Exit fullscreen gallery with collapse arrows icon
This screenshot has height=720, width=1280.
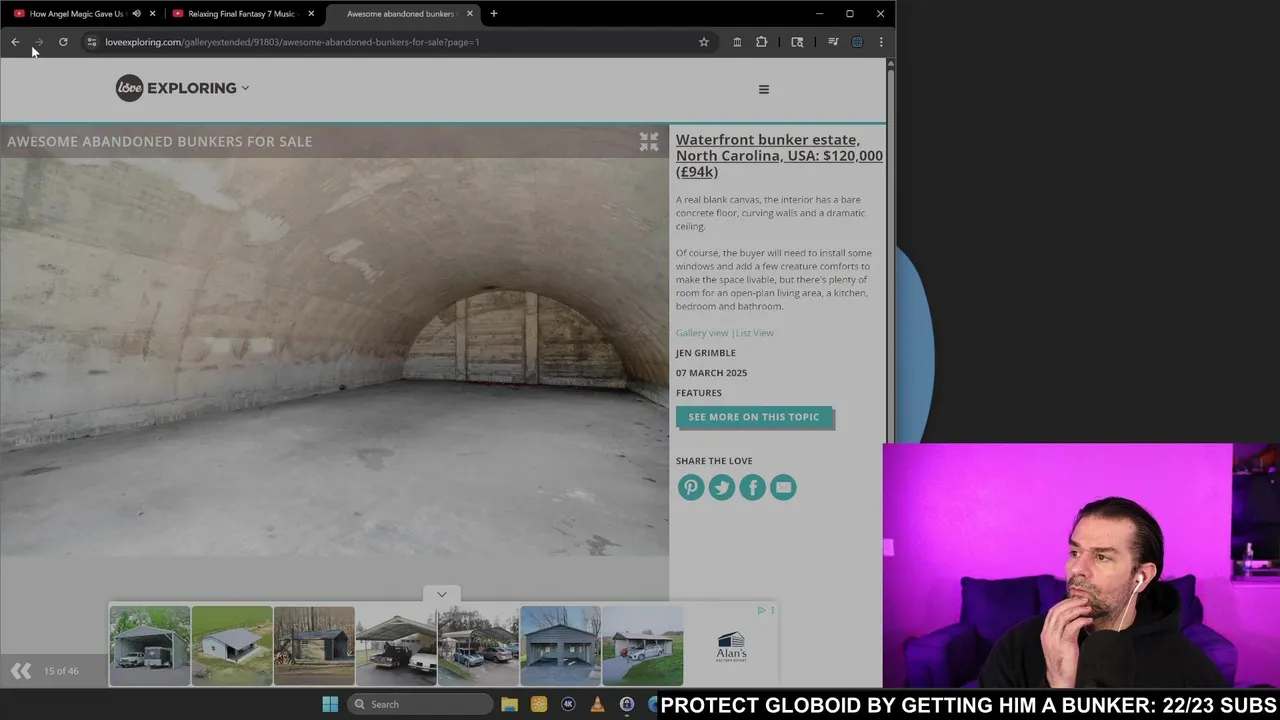point(649,142)
